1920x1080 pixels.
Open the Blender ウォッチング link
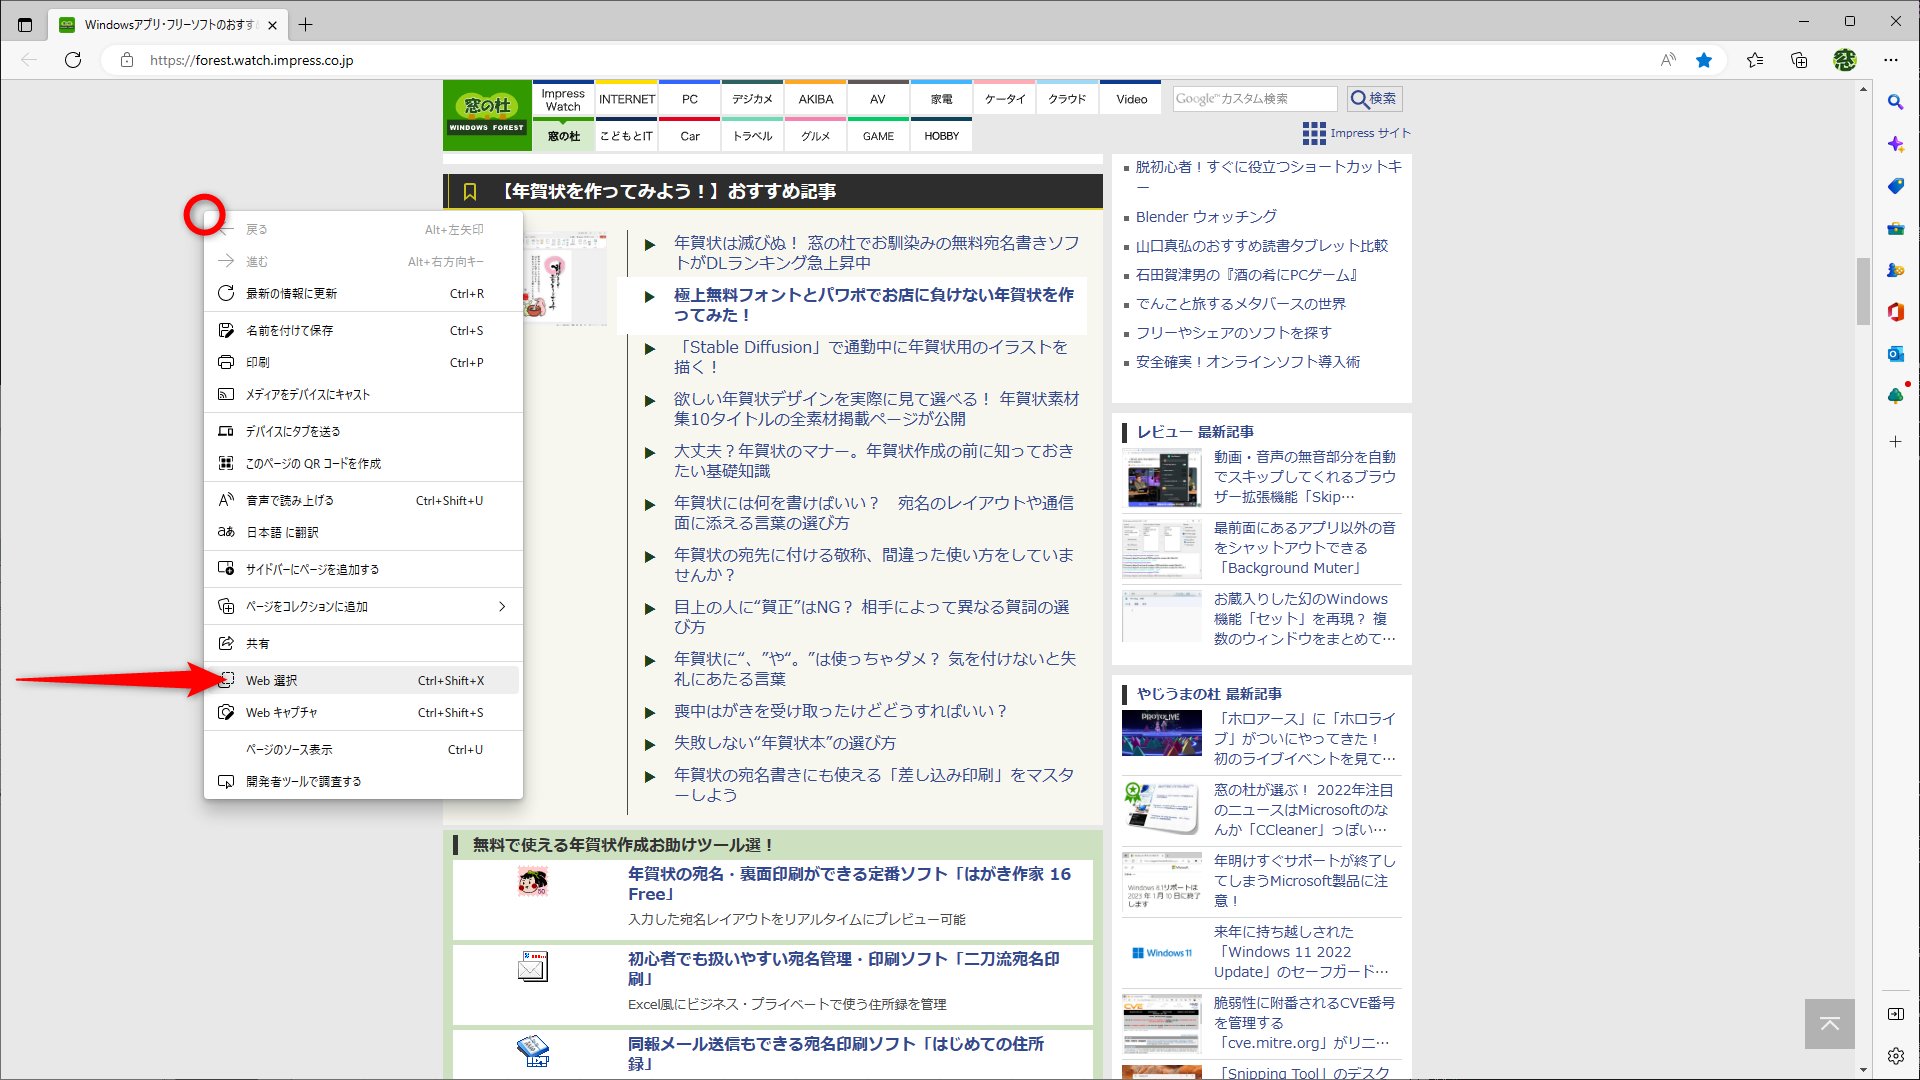click(1204, 216)
